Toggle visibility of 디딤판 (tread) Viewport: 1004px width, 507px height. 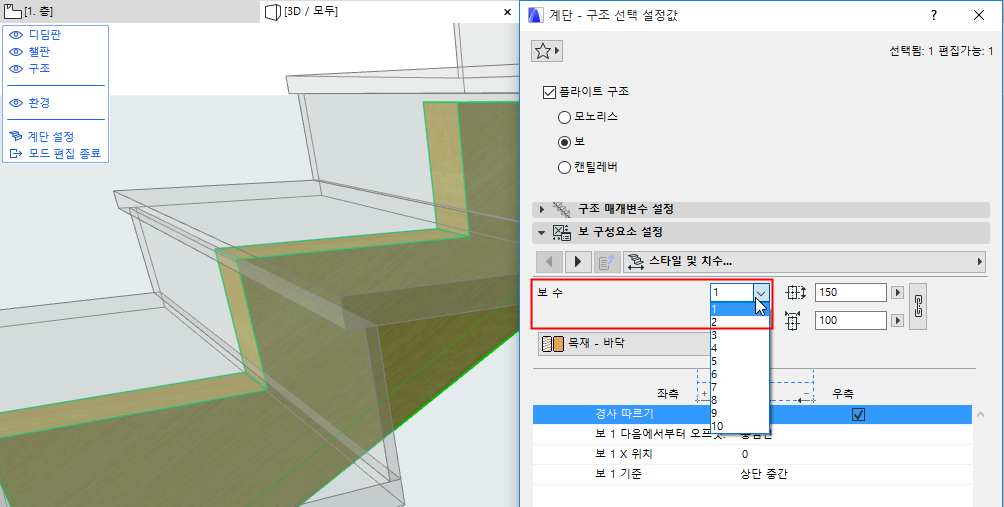(16, 35)
